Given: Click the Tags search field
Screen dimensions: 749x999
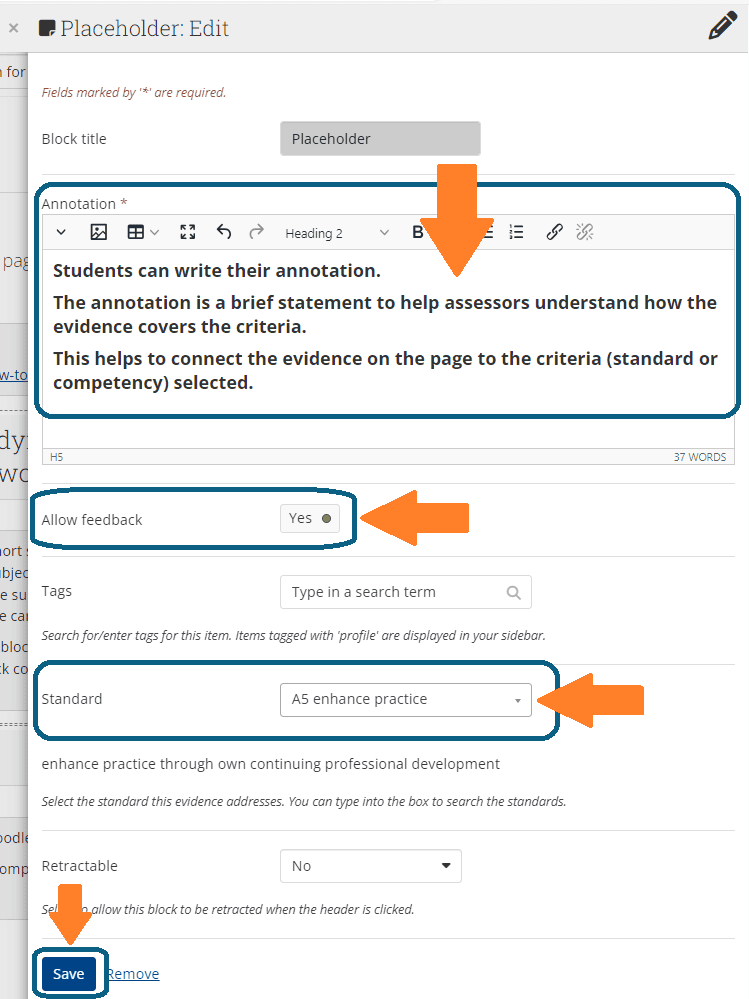Looking at the screenshot, I should click(x=405, y=592).
